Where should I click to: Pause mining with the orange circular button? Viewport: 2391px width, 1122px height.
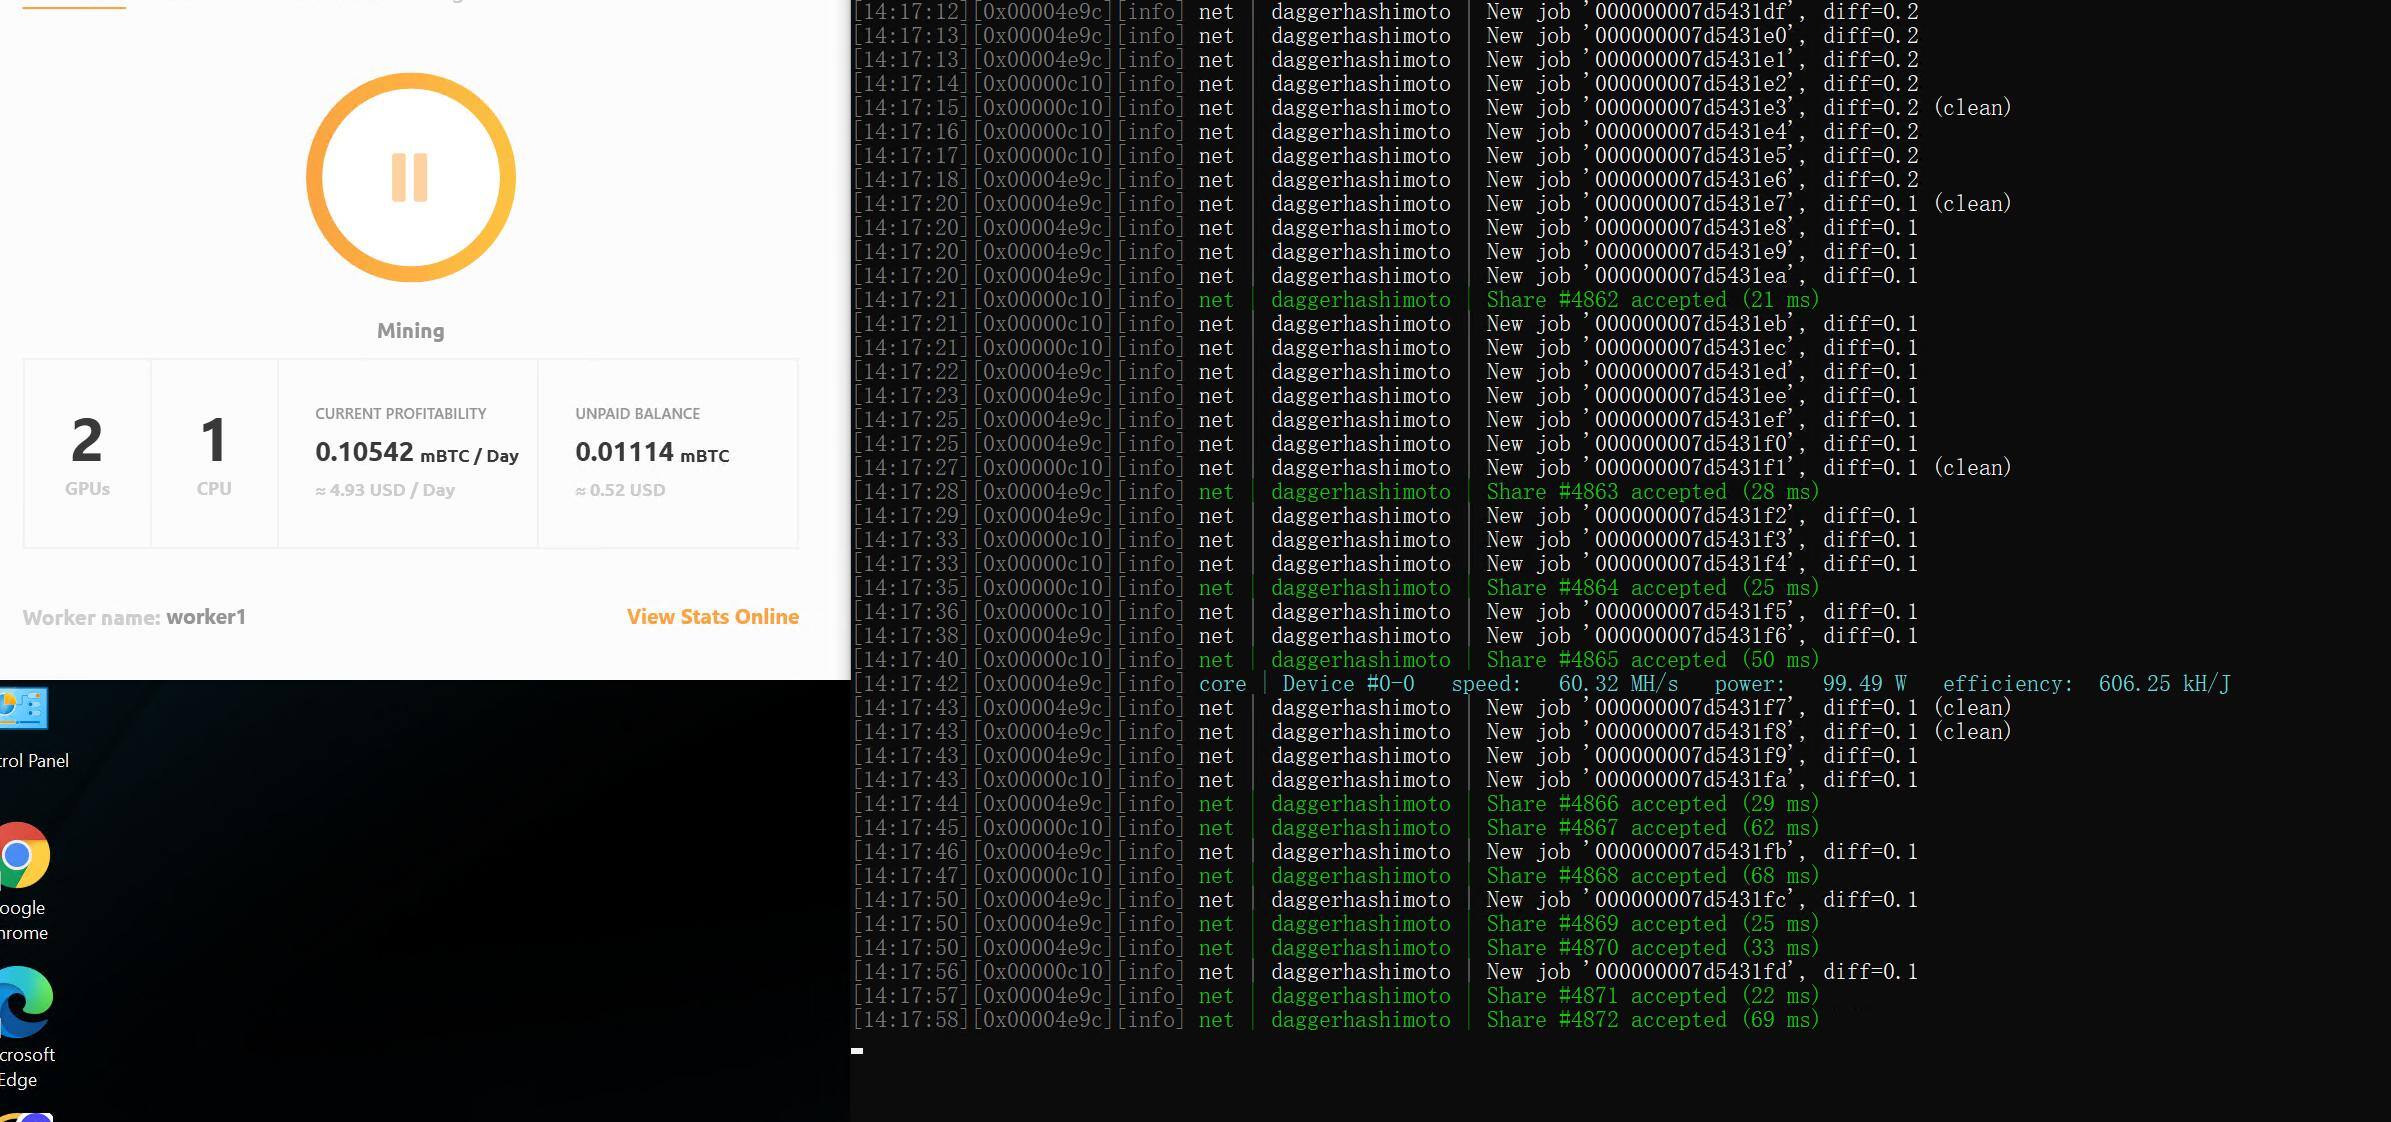(x=410, y=178)
